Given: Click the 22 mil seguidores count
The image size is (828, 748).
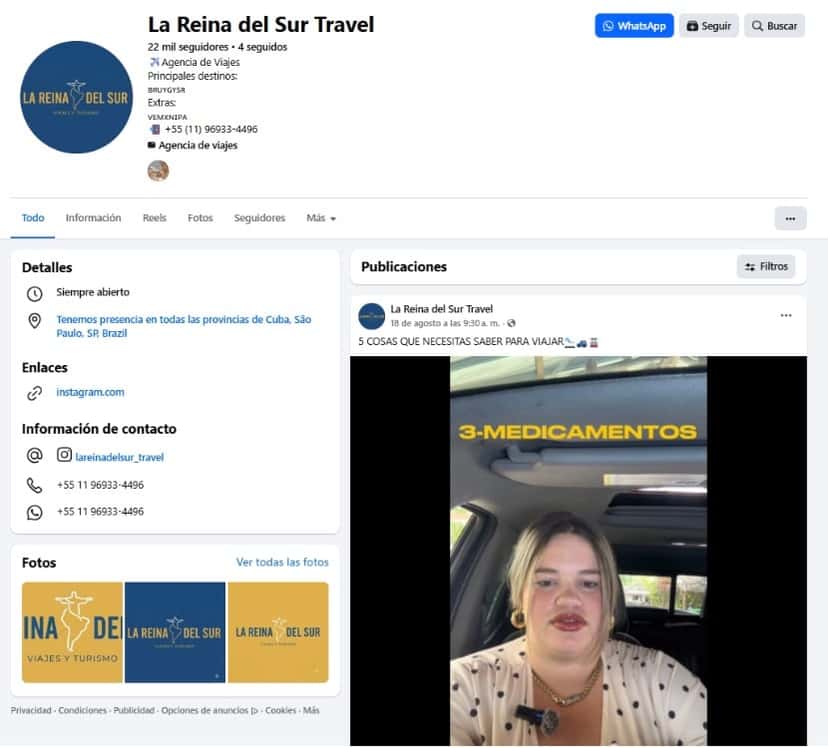Looking at the screenshot, I should tap(188, 47).
